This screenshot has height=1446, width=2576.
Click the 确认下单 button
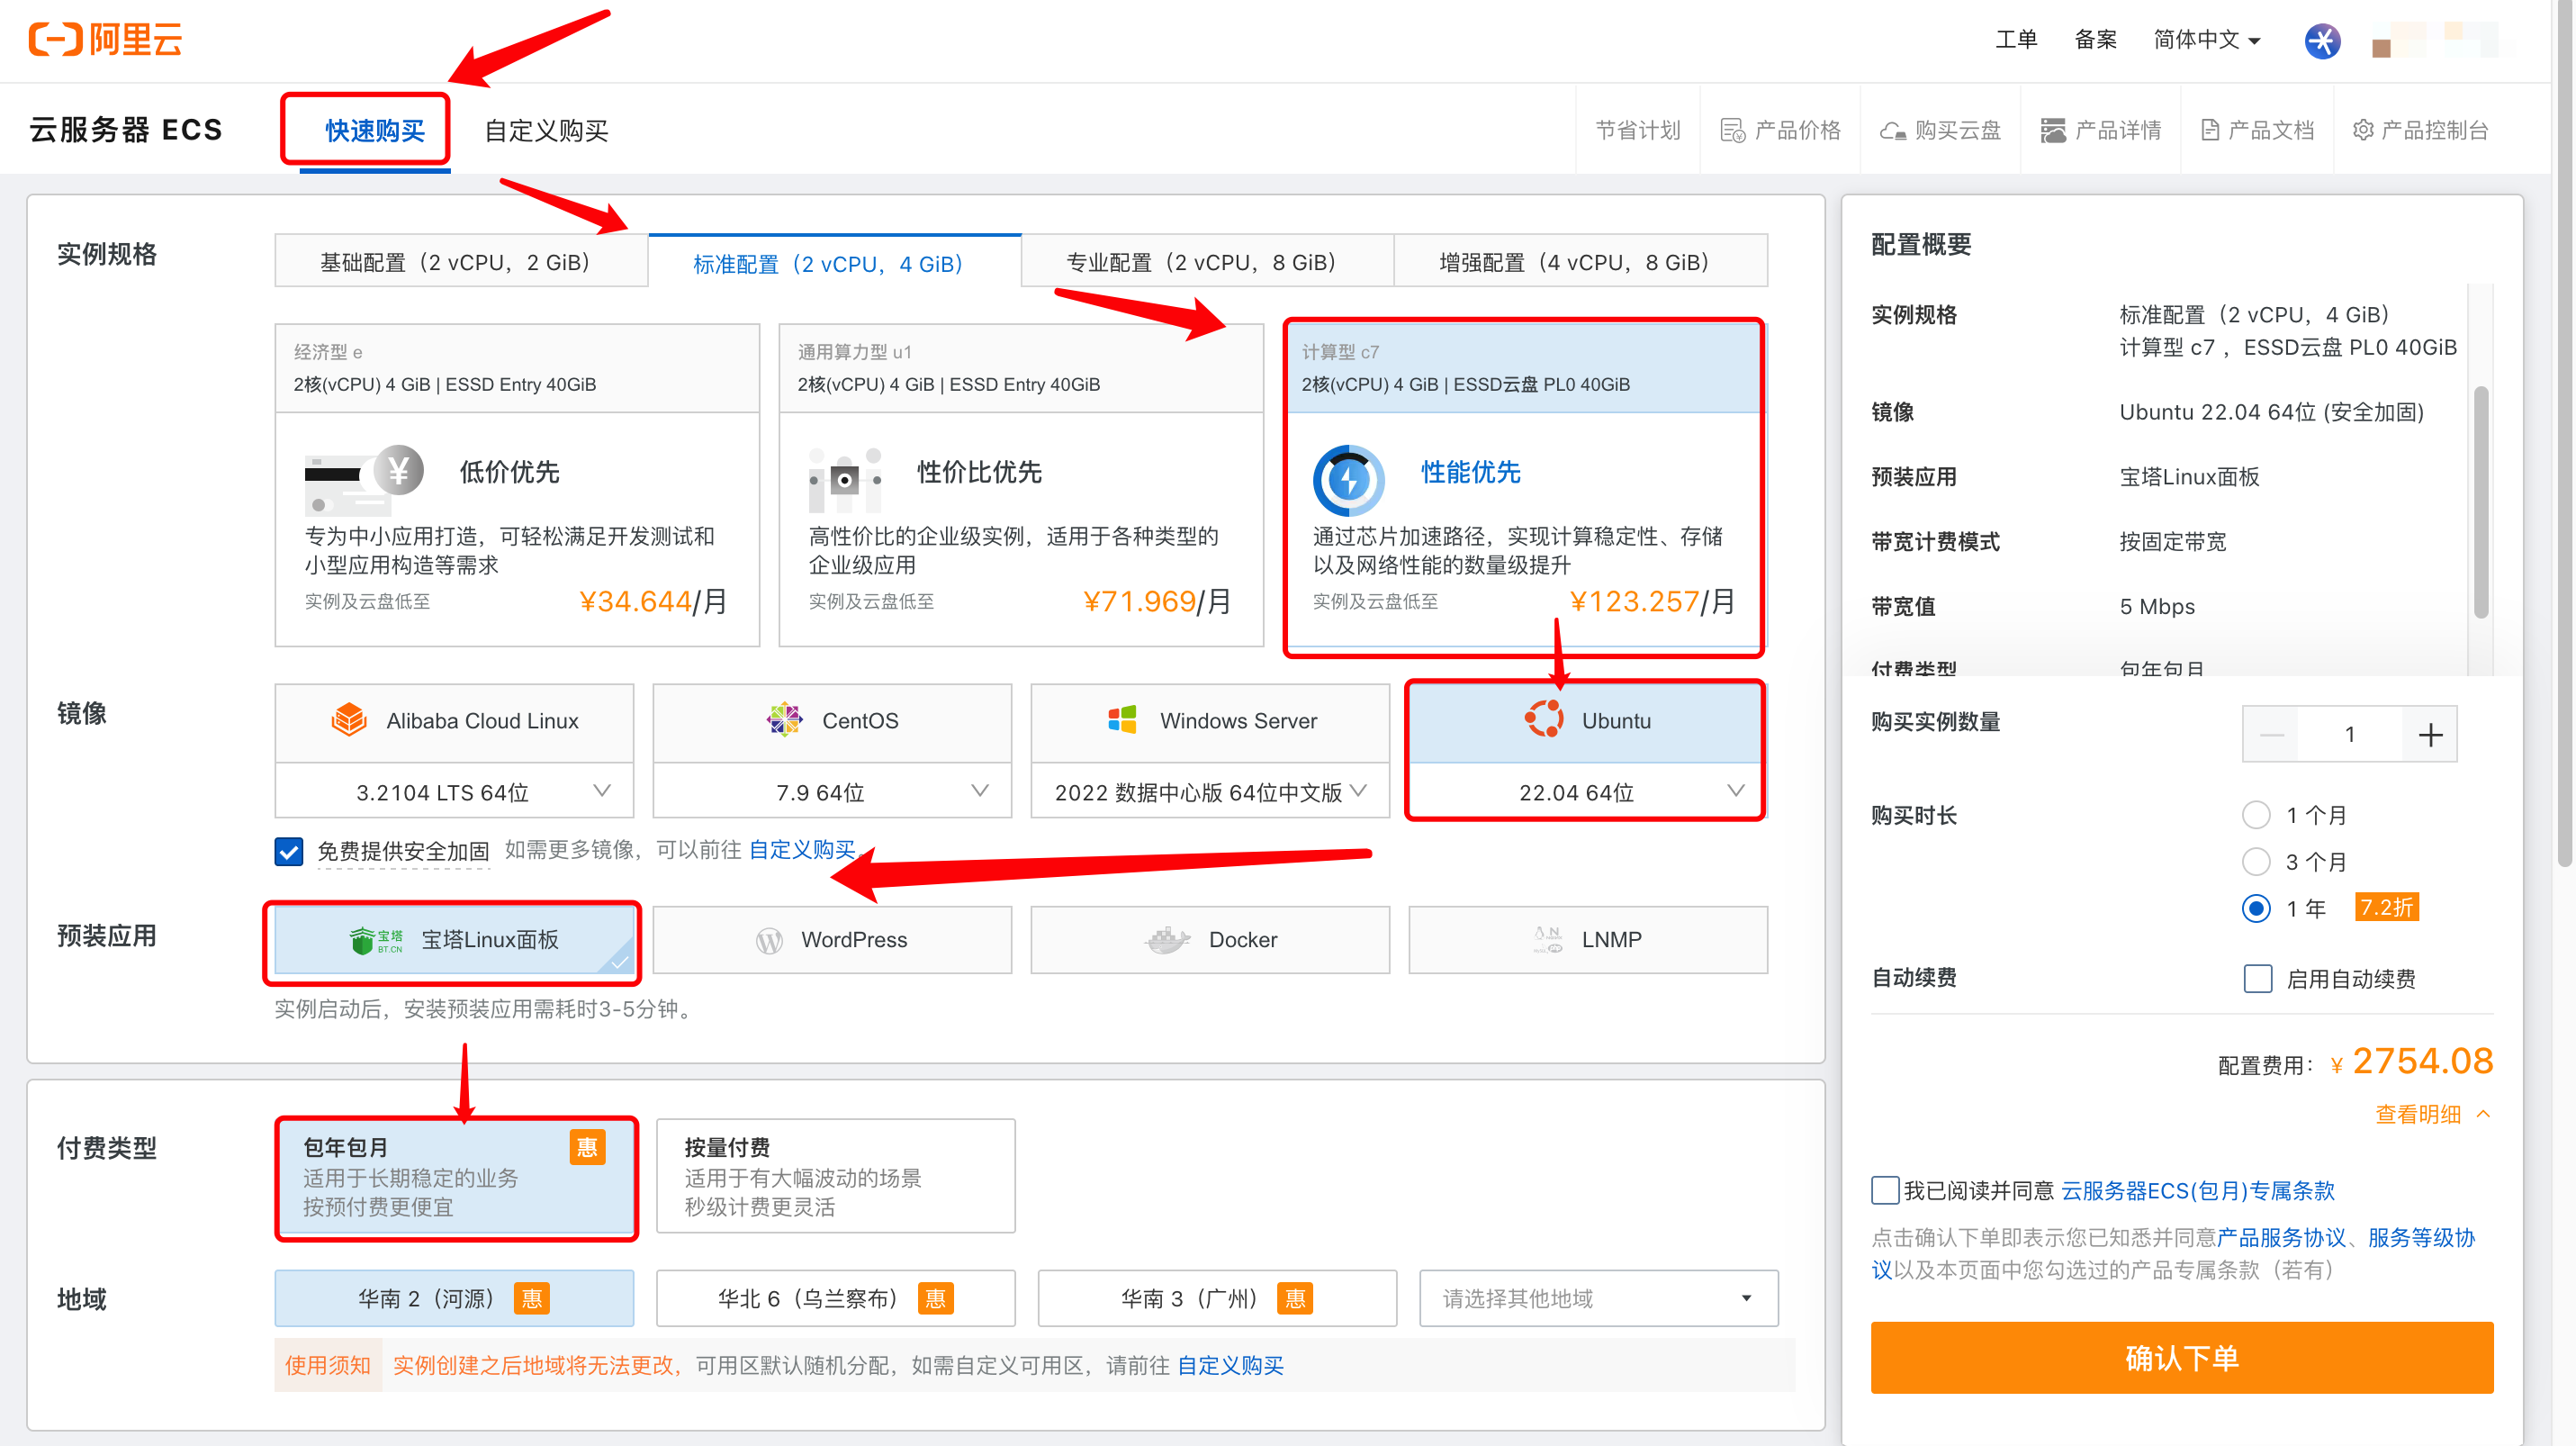2182,1358
